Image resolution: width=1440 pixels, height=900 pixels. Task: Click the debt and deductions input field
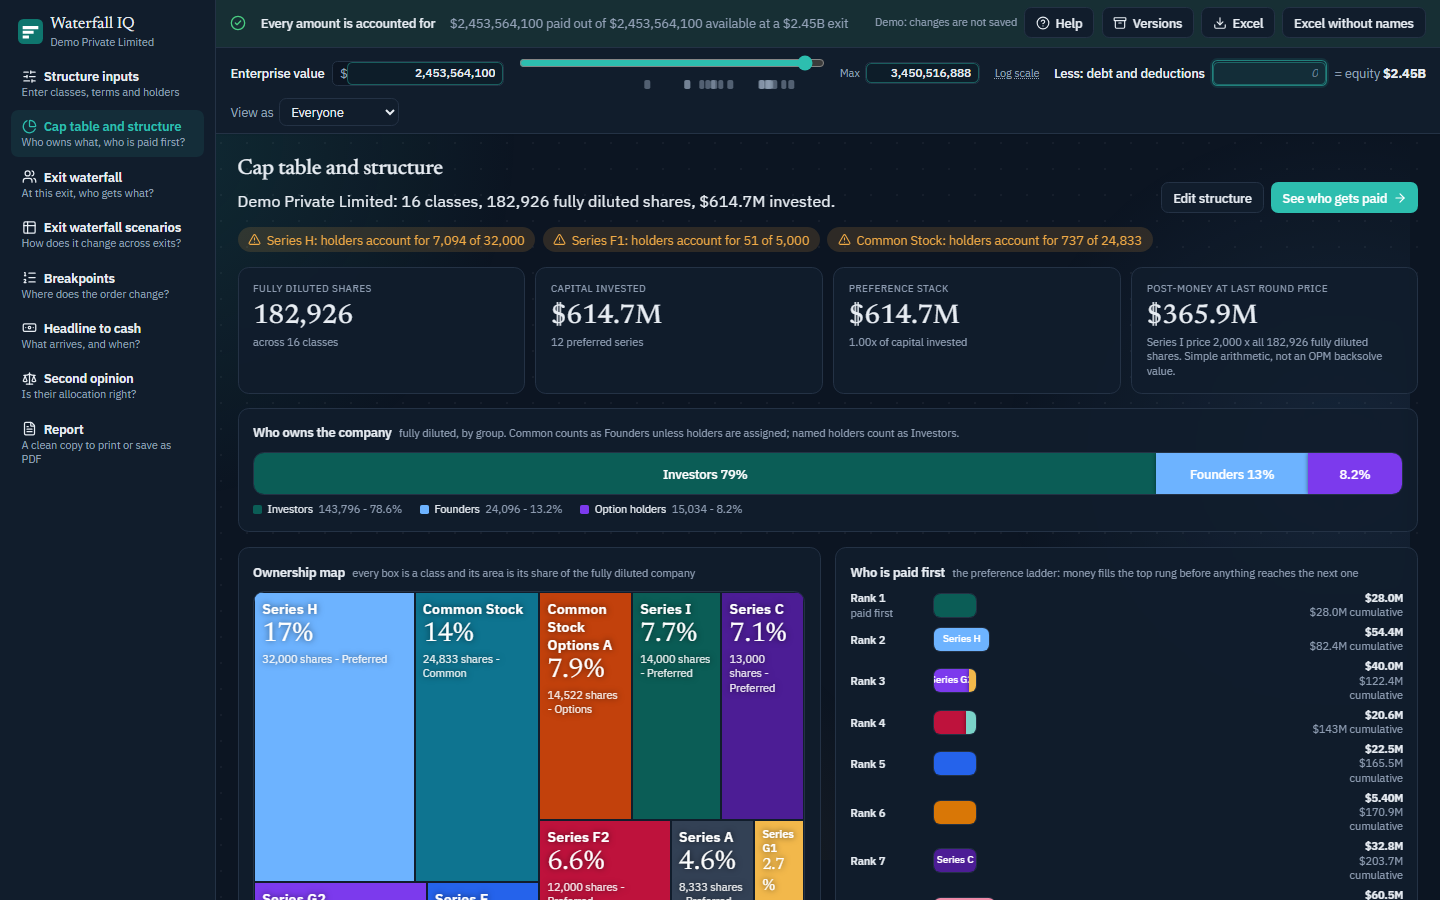[1269, 73]
